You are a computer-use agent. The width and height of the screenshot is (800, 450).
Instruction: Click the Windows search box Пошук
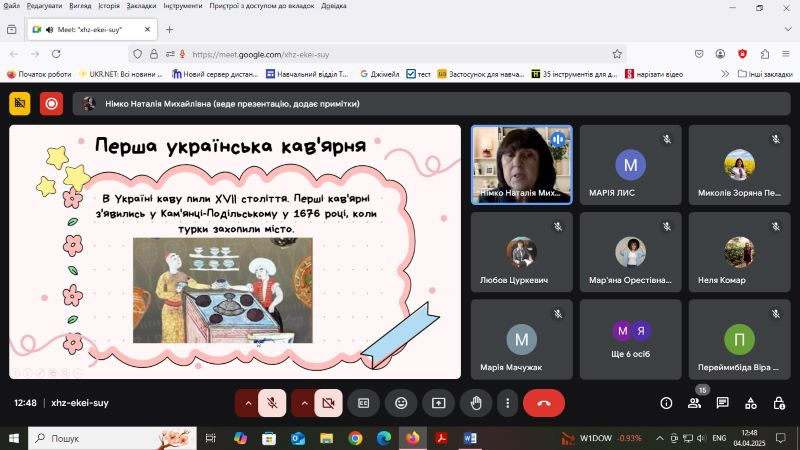tap(112, 438)
